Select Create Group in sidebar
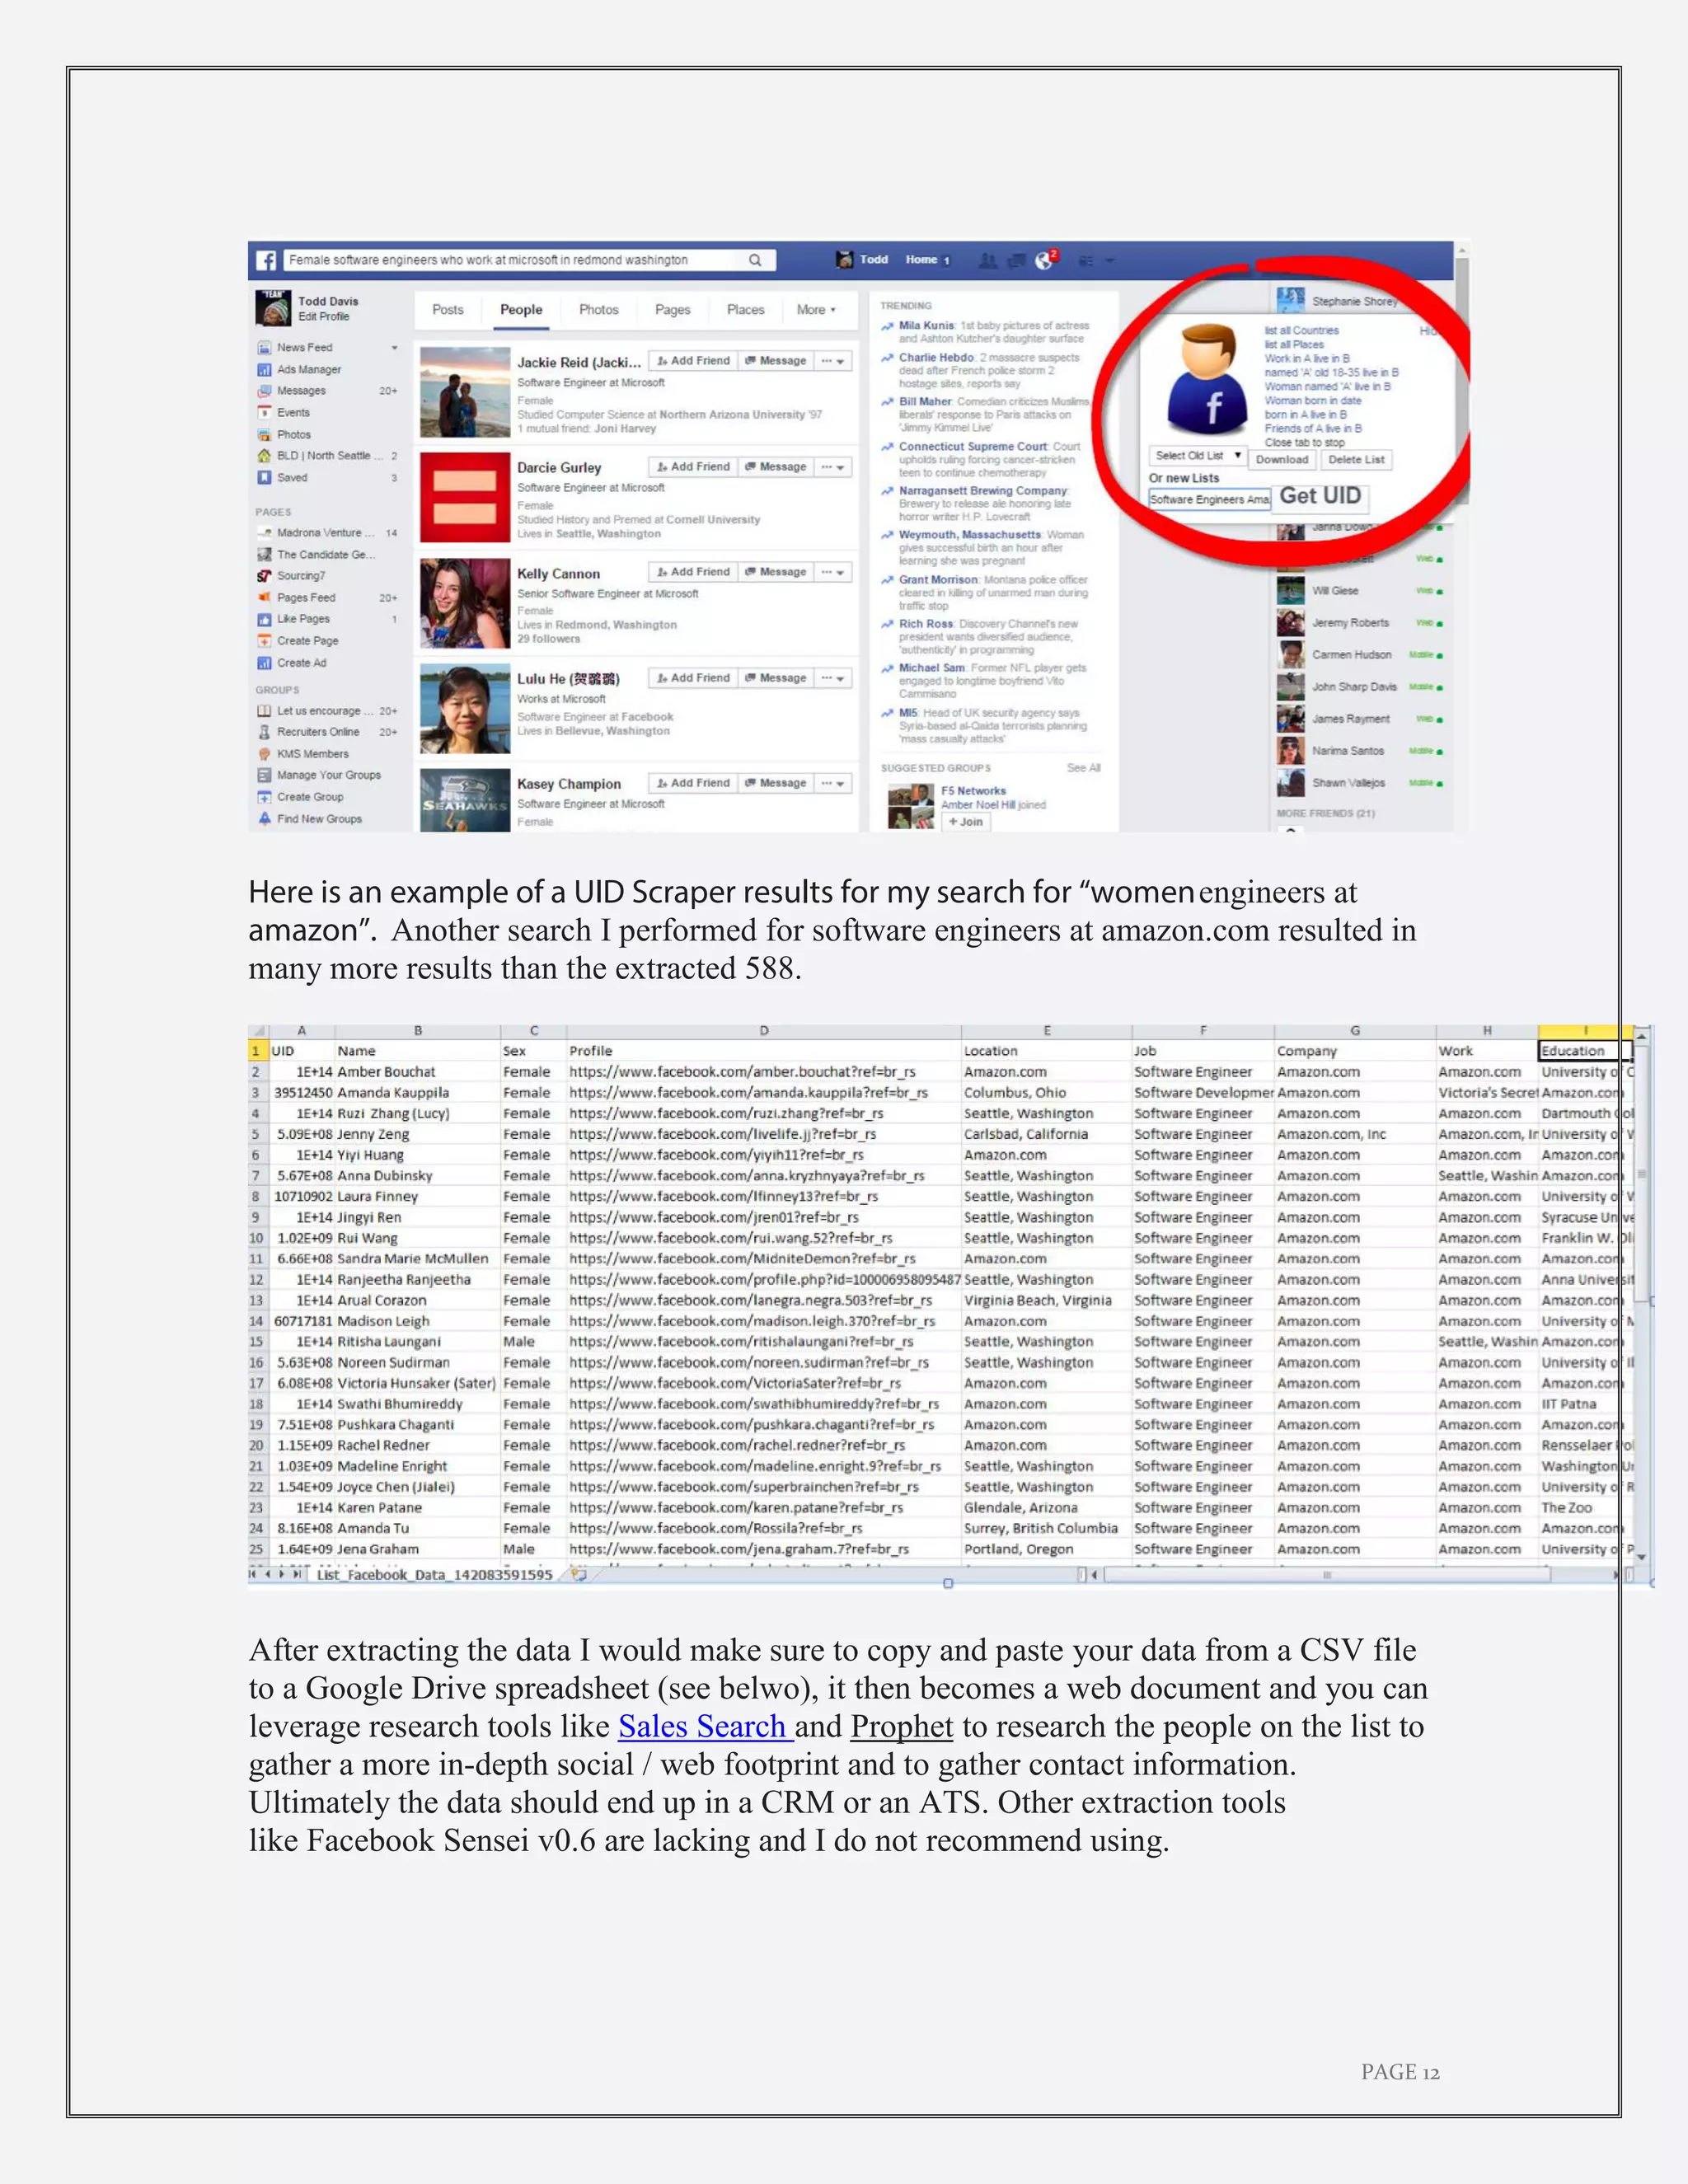The image size is (1688, 2184). point(310,797)
